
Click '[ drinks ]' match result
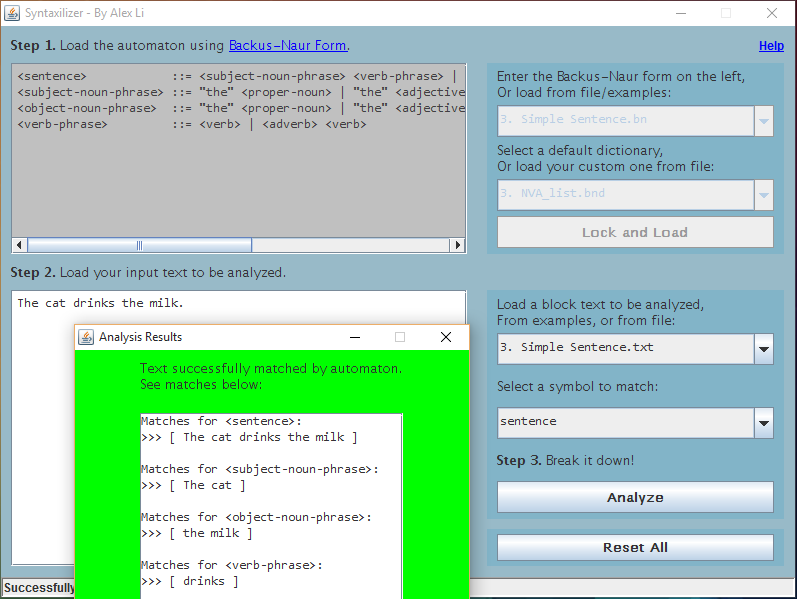click(x=204, y=581)
